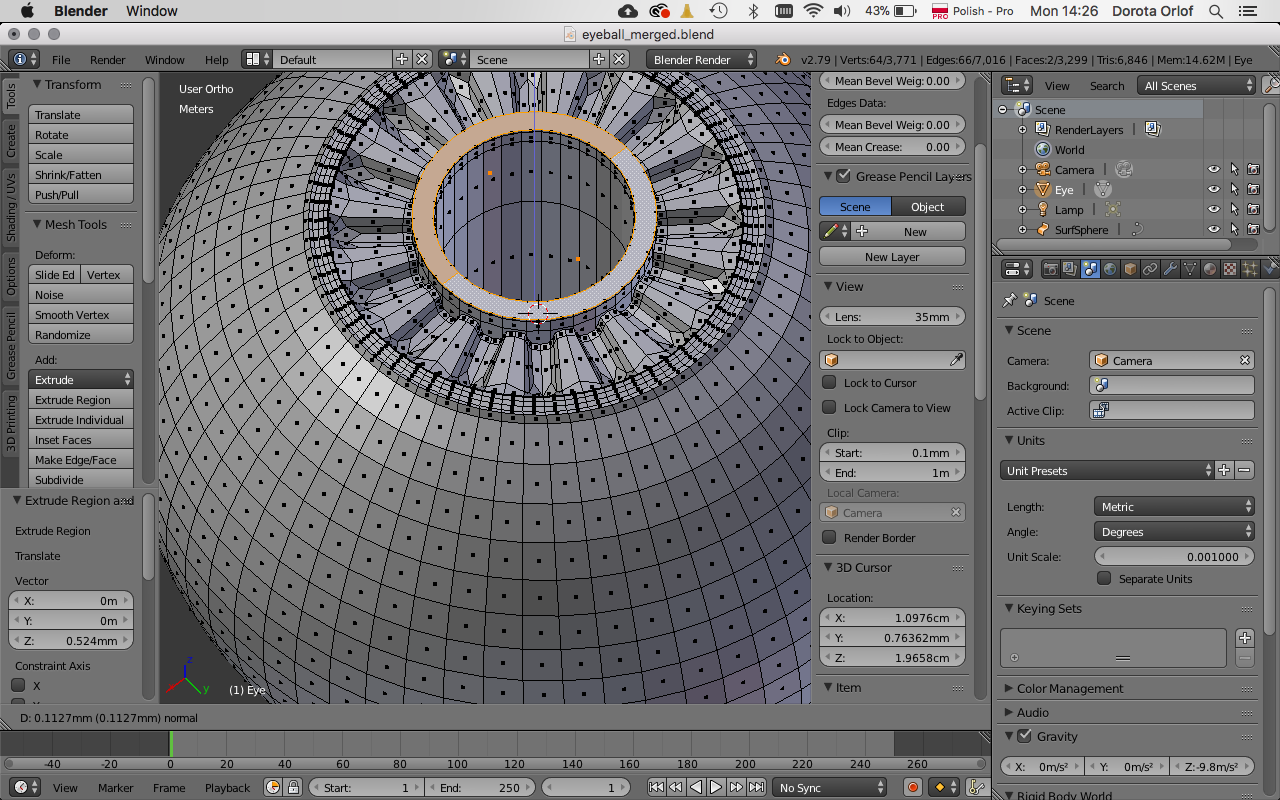The height and width of the screenshot is (800, 1280).
Task: Expand the Camera item in outliner tree
Action: pyautogui.click(x=1022, y=170)
